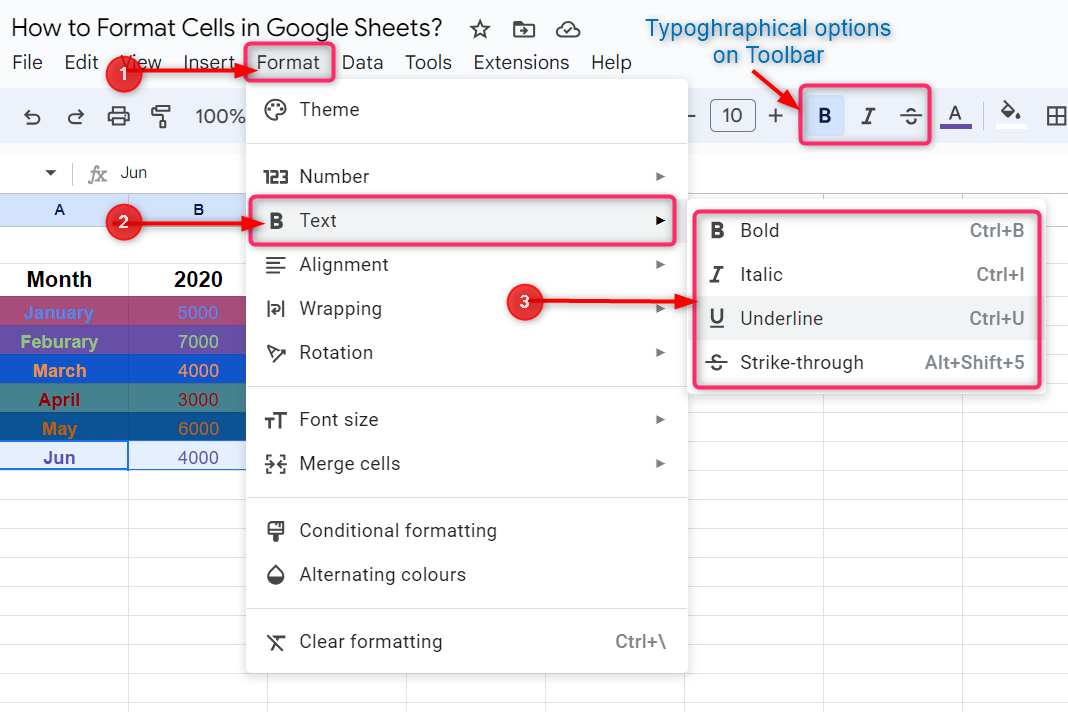Click the Redo arrow icon
Image resolution: width=1068 pixels, height=712 pixels.
pyautogui.click(x=76, y=117)
